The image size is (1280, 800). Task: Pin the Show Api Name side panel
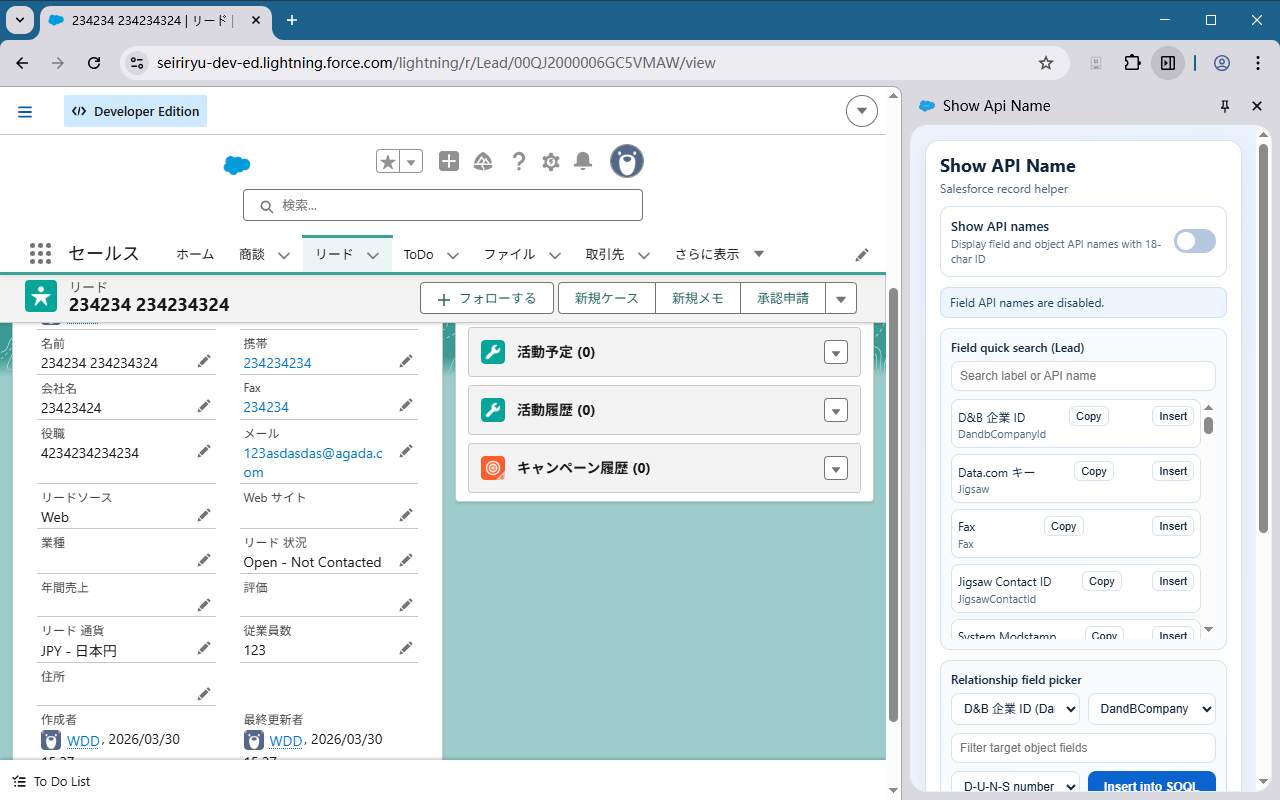click(1225, 106)
